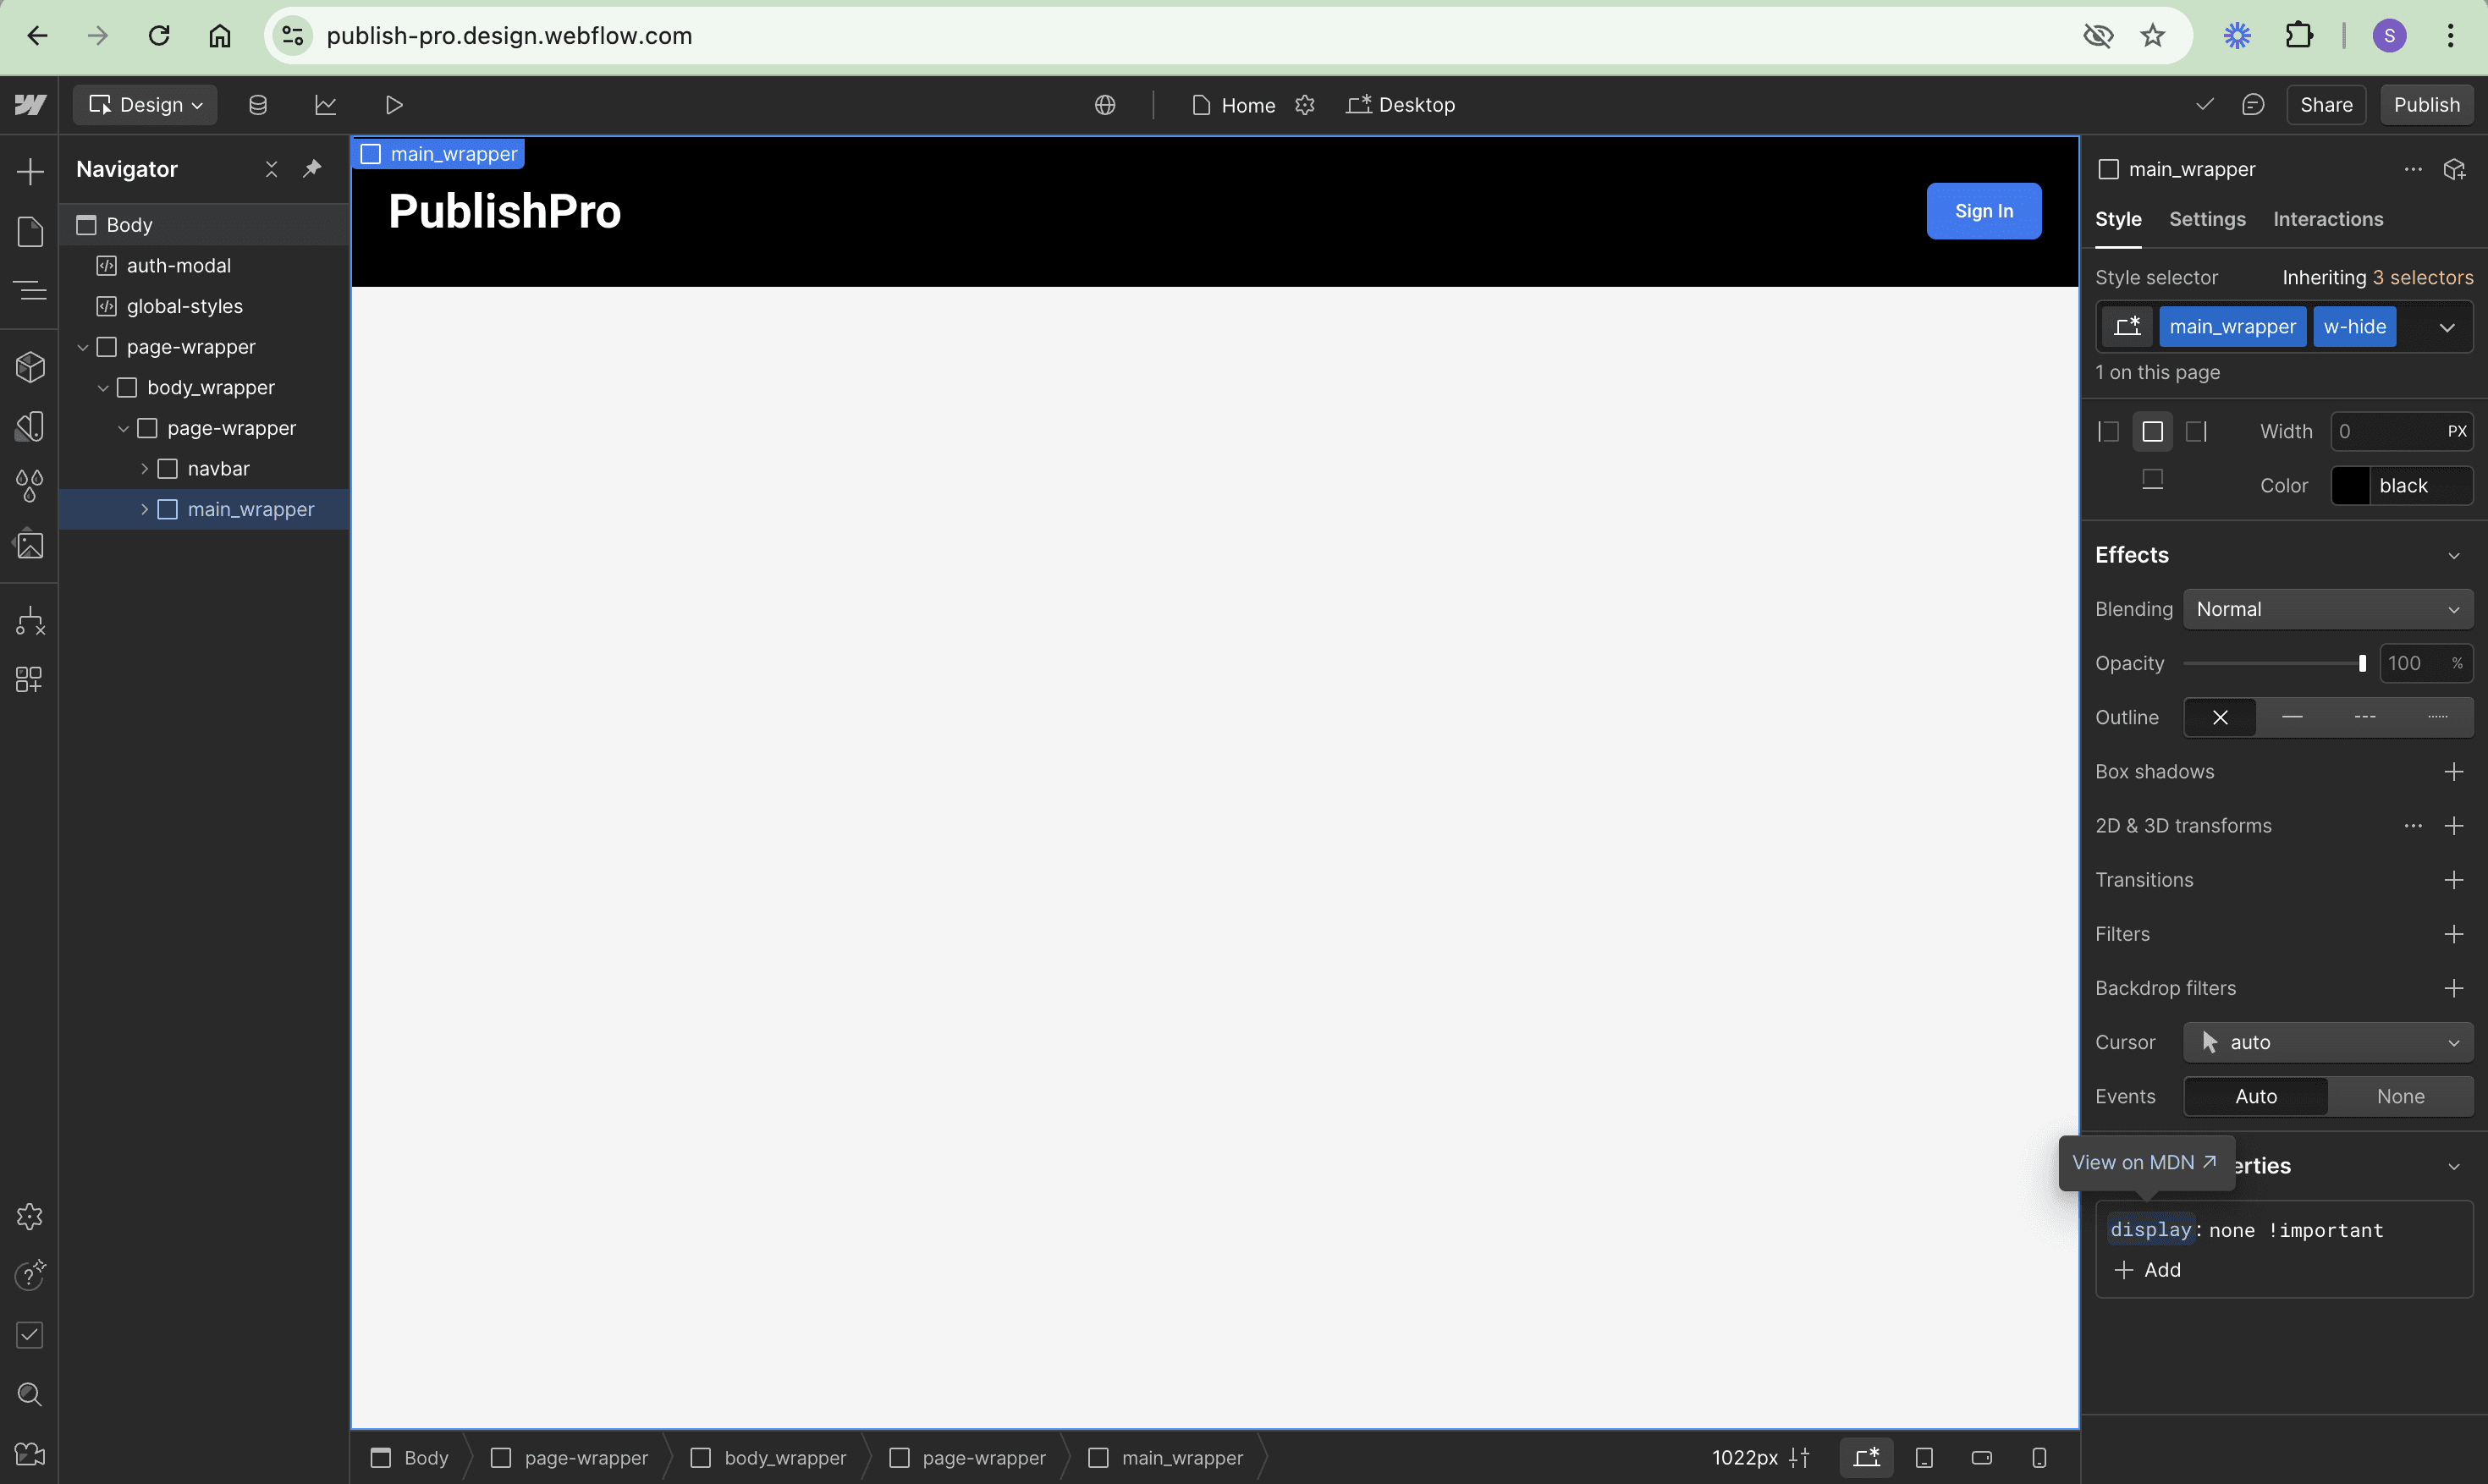The image size is (2488, 1484).
Task: Open the Pages panel icon
Action: coord(30,232)
